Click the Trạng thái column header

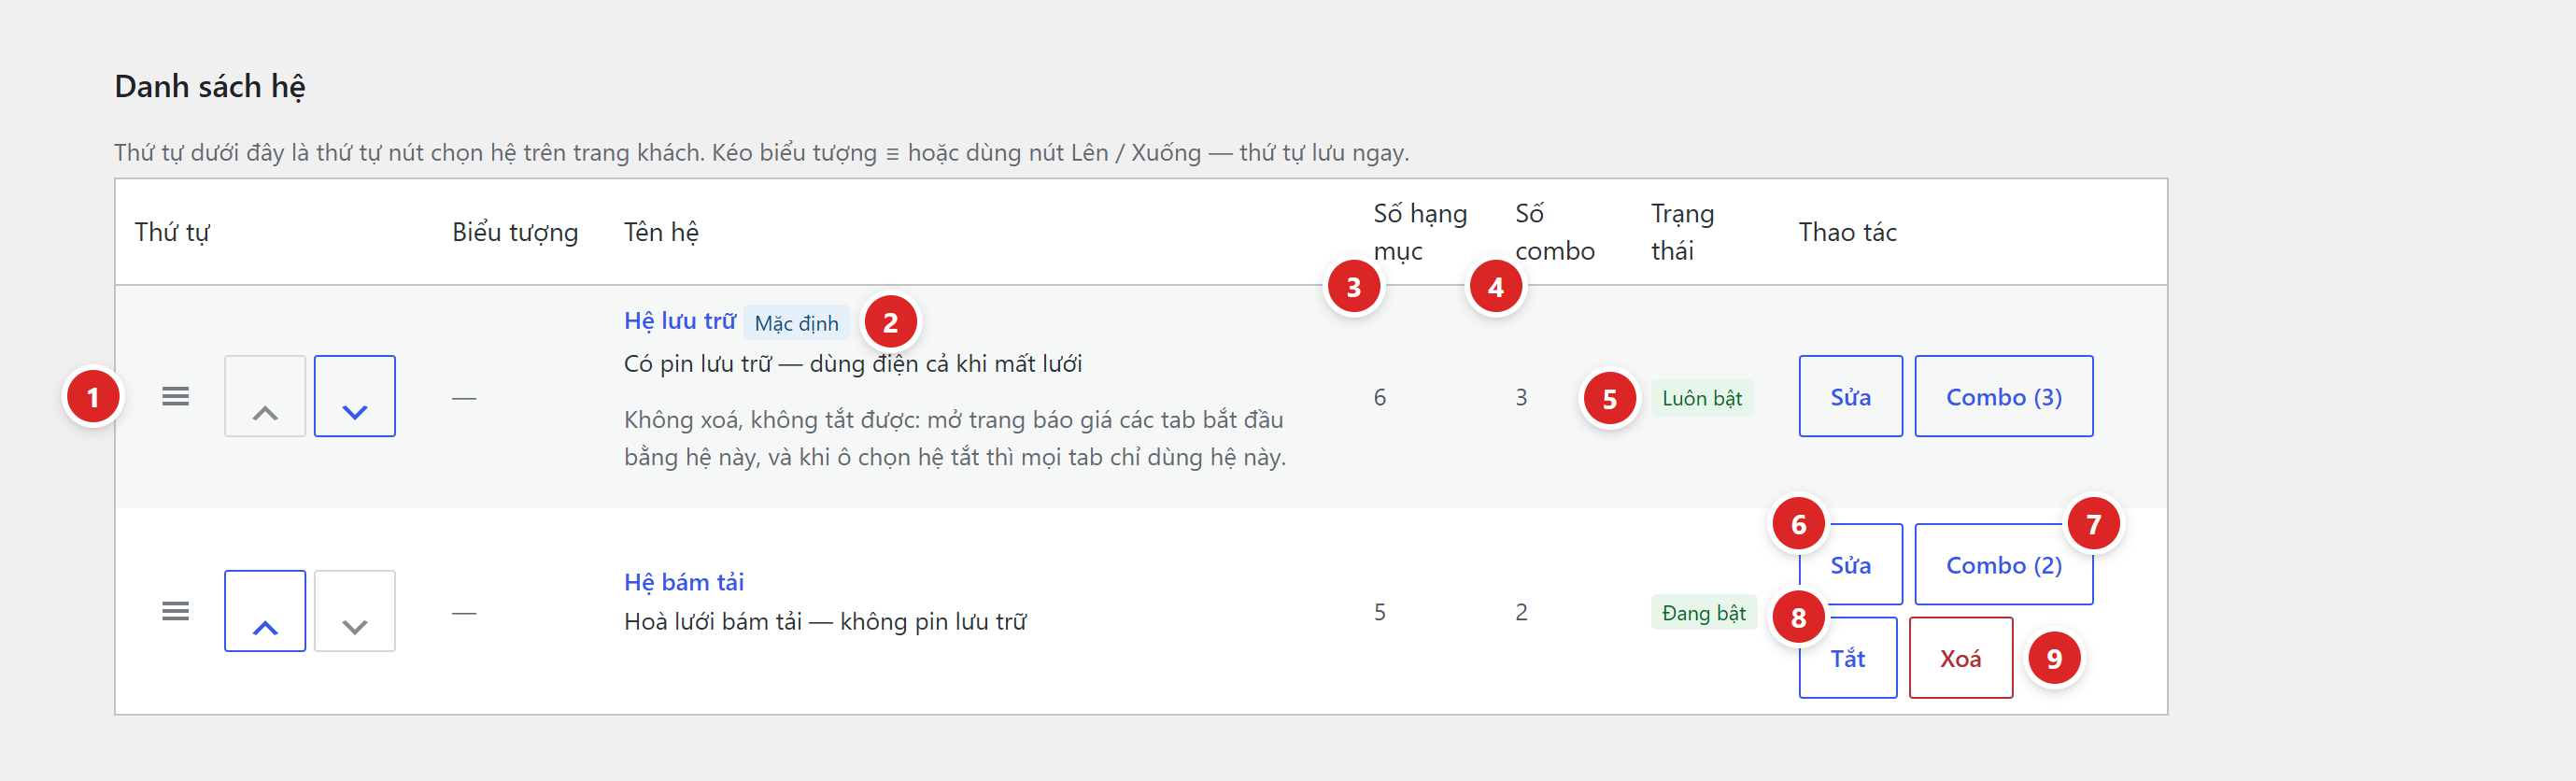click(x=1682, y=232)
